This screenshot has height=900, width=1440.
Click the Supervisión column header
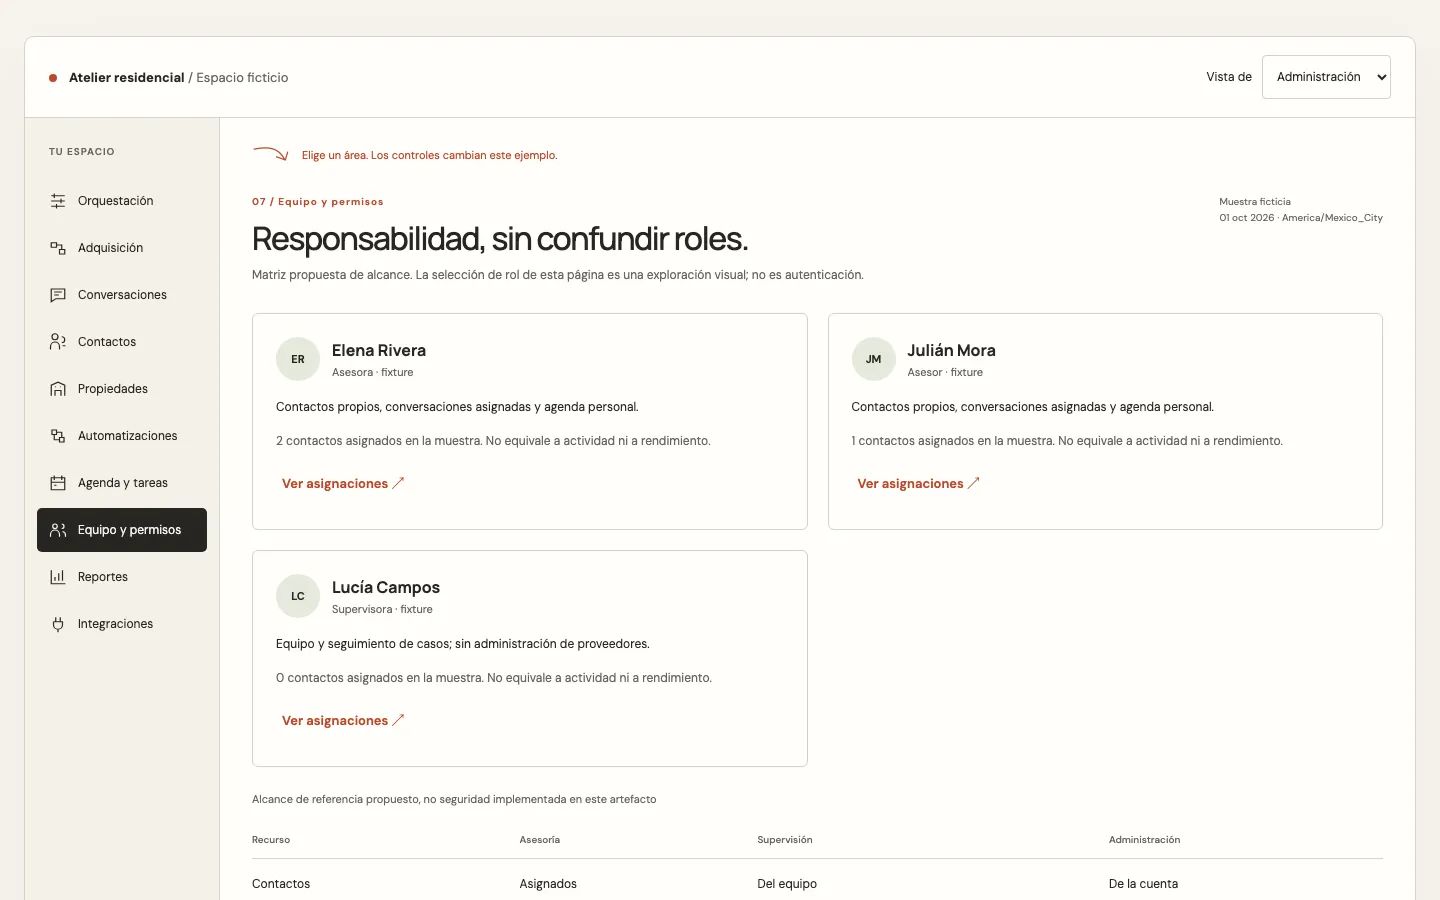785,840
